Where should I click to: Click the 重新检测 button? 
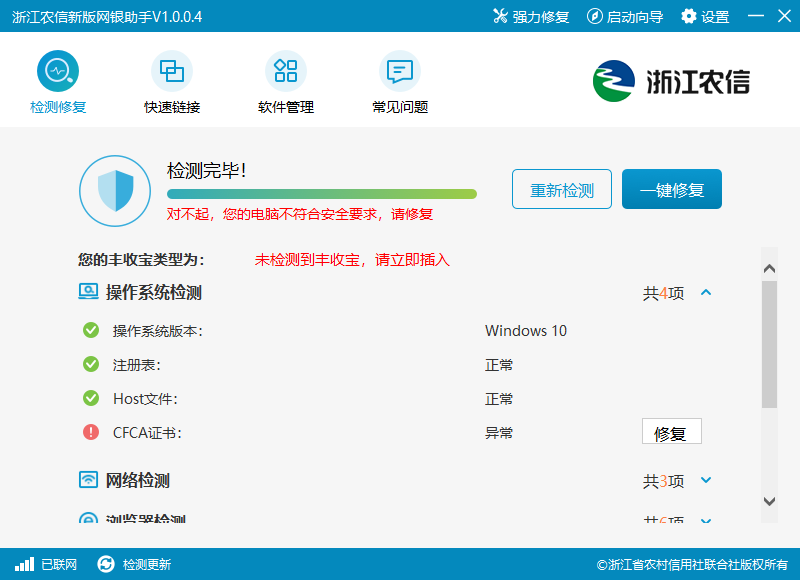click(x=562, y=189)
